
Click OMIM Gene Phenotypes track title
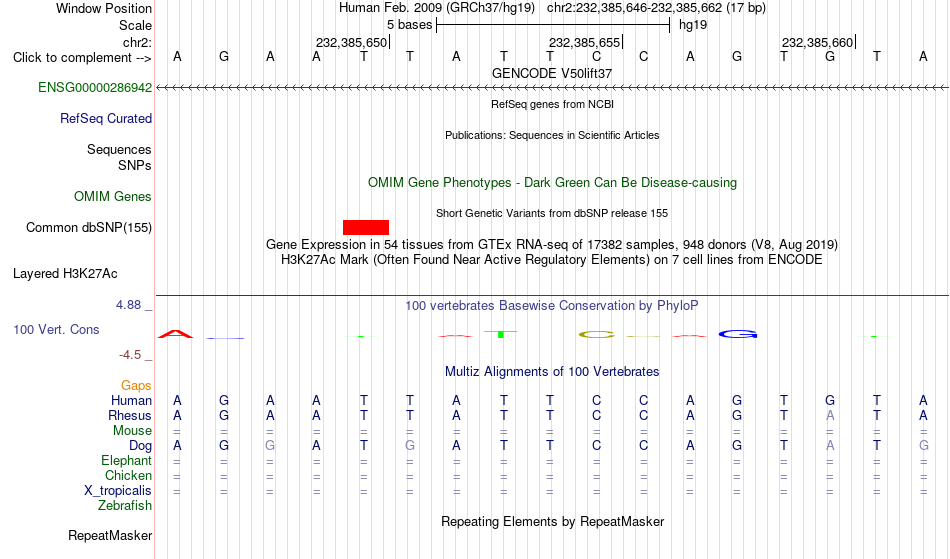click(x=552, y=182)
